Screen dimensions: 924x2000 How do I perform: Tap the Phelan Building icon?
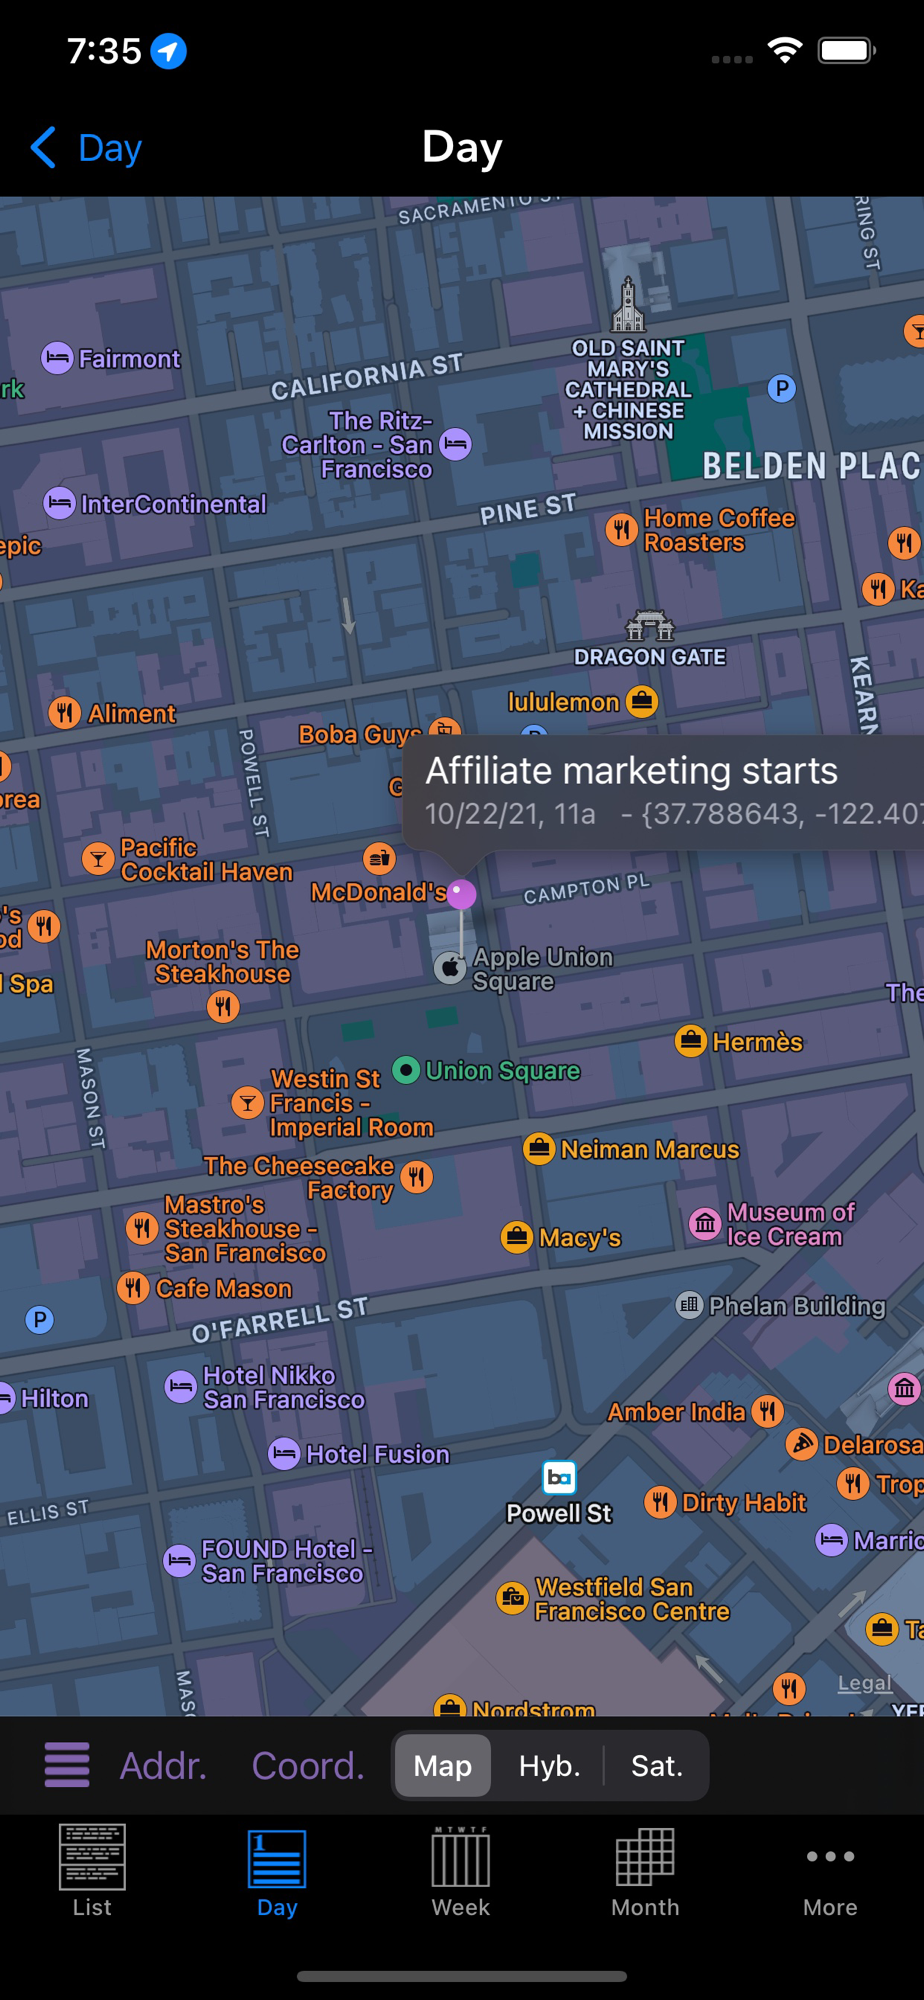point(689,1304)
